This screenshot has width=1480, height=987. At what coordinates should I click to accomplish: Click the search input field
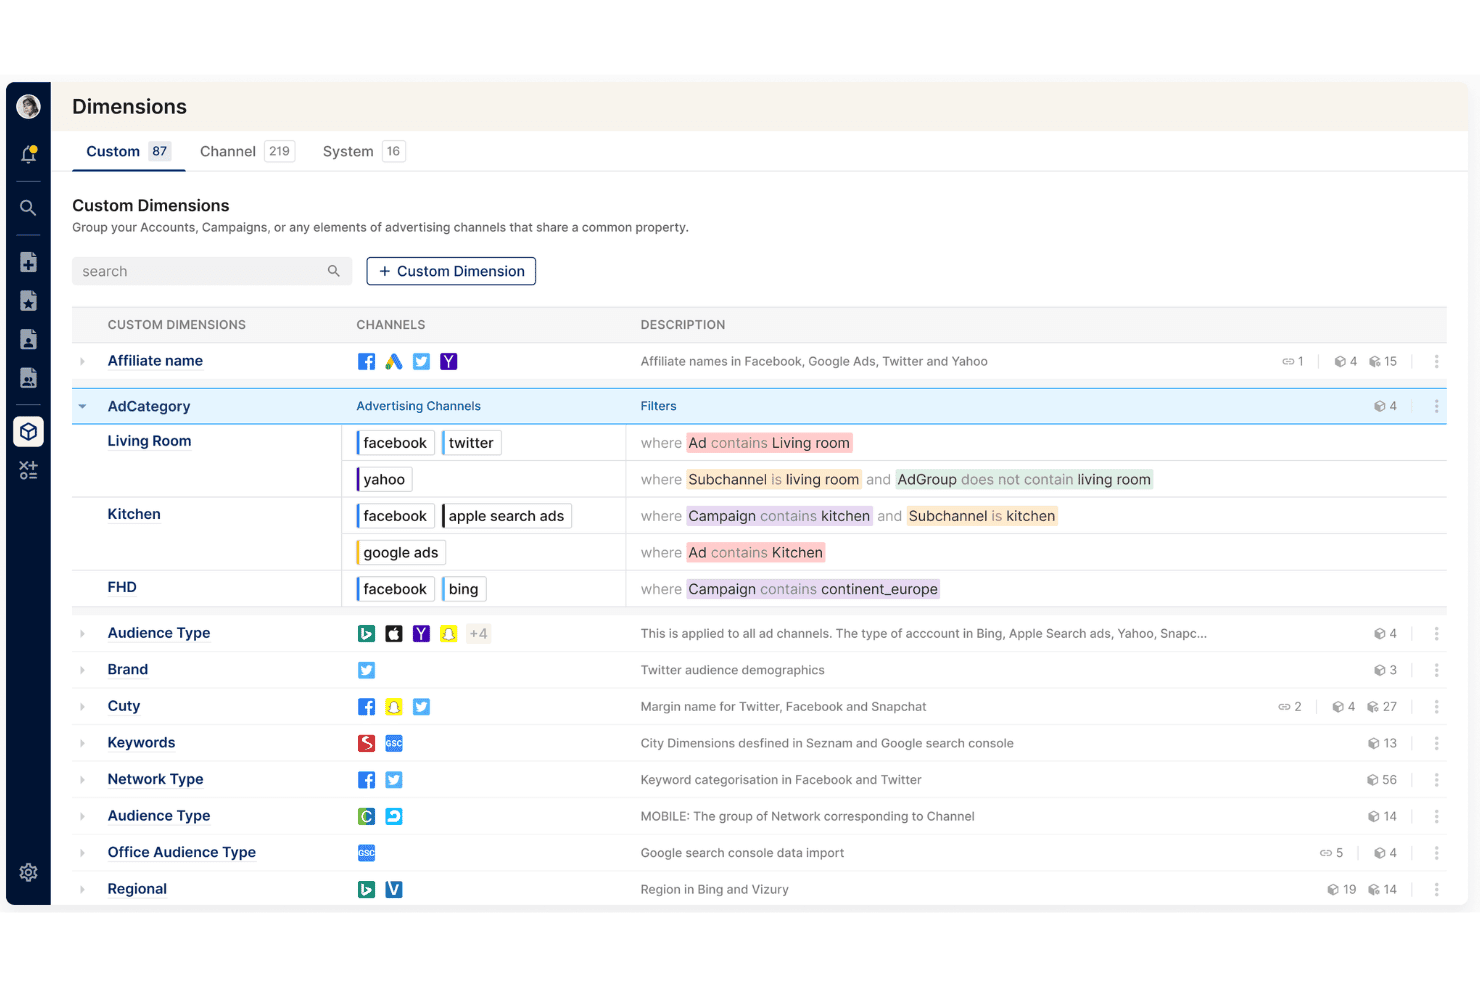tap(212, 271)
